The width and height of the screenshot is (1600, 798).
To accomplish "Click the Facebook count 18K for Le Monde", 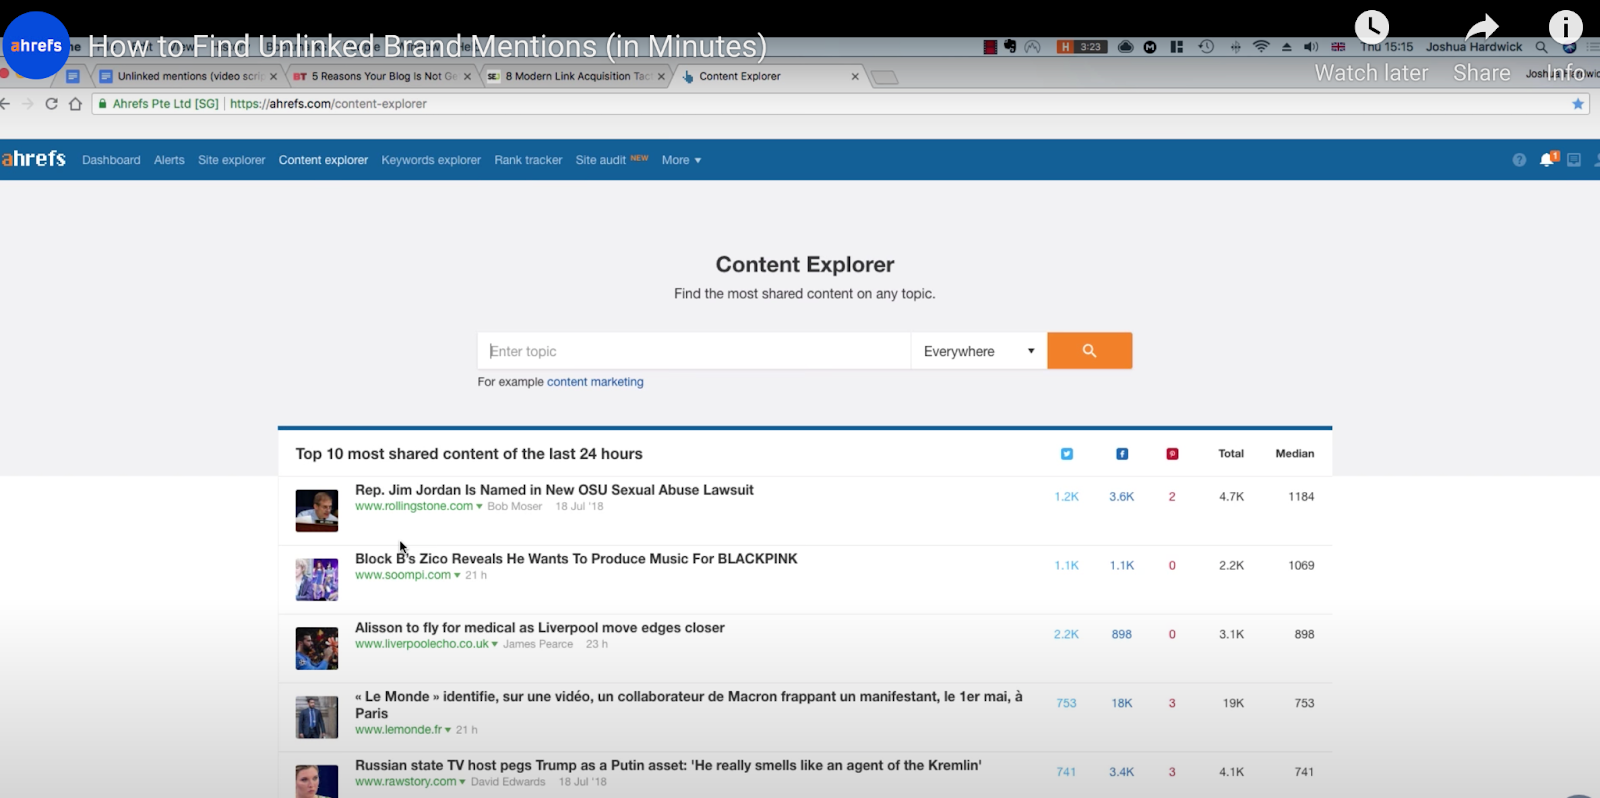I will click(x=1122, y=704).
